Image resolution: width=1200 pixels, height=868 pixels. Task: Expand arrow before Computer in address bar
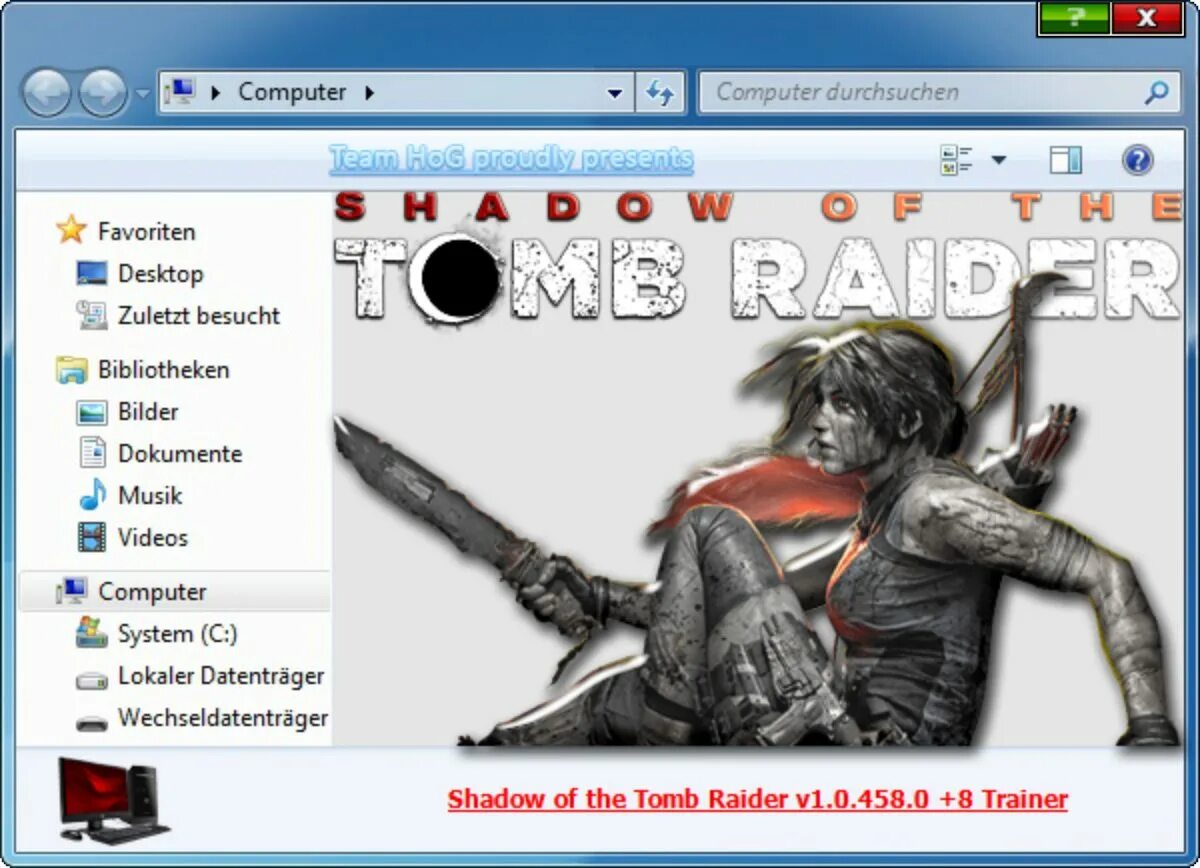(x=215, y=93)
